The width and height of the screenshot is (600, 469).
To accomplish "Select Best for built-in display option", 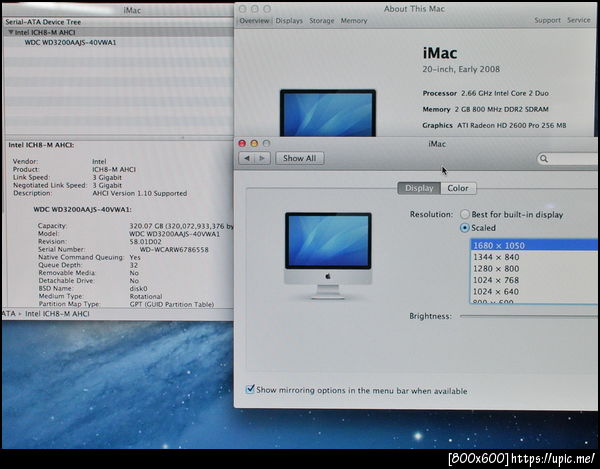I will [465, 214].
